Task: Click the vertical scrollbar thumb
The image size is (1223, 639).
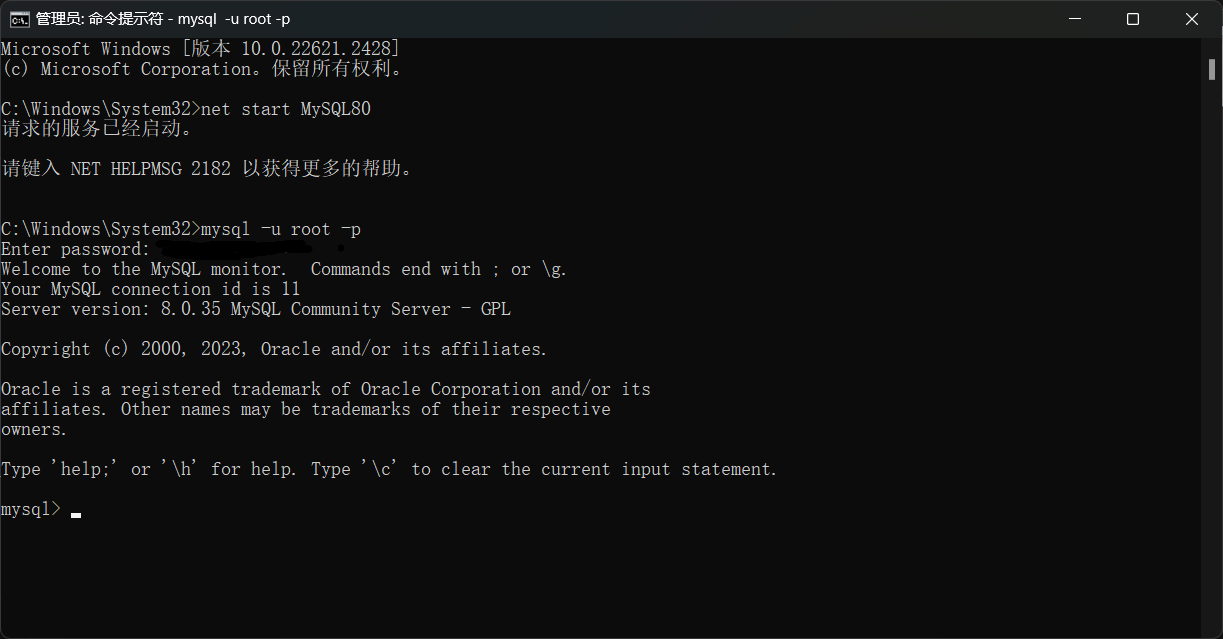Action: coord(1211,70)
